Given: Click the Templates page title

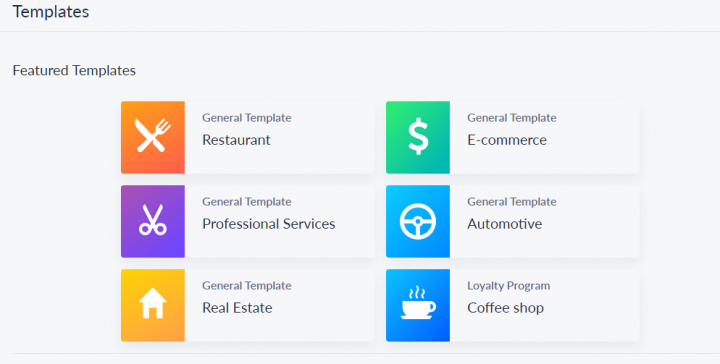Looking at the screenshot, I should pos(51,12).
